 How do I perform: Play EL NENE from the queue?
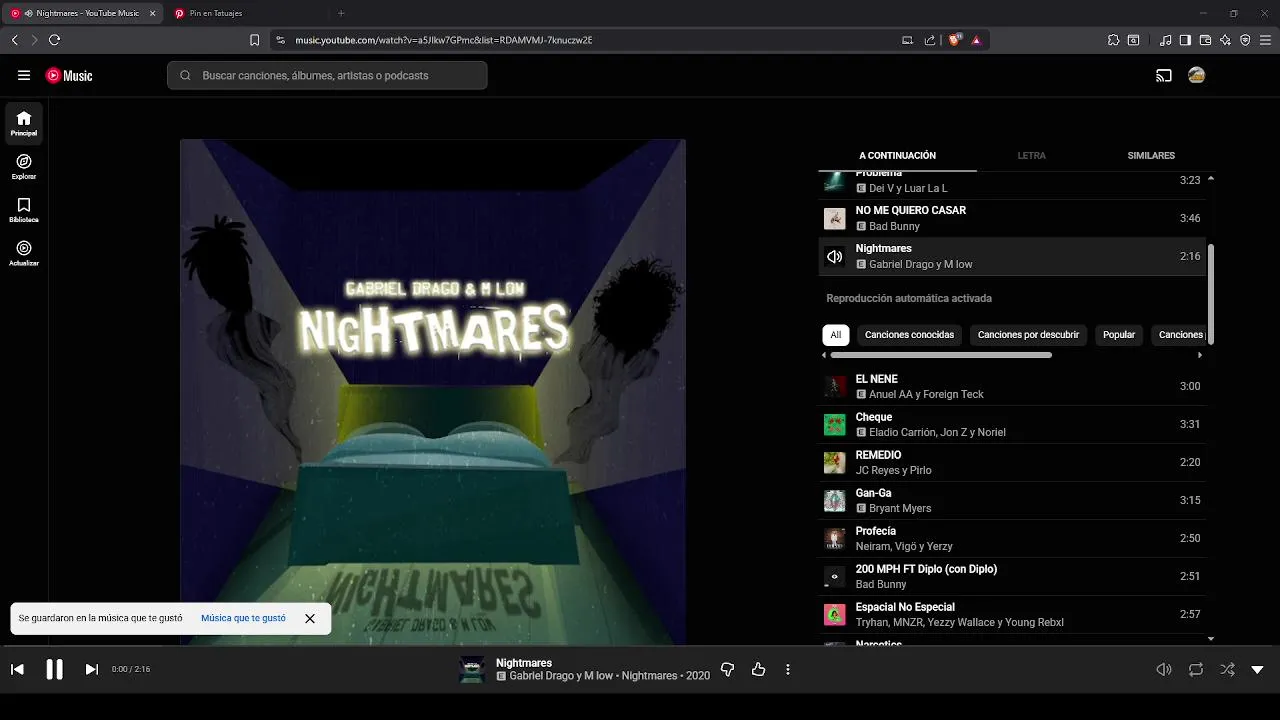click(1012, 386)
